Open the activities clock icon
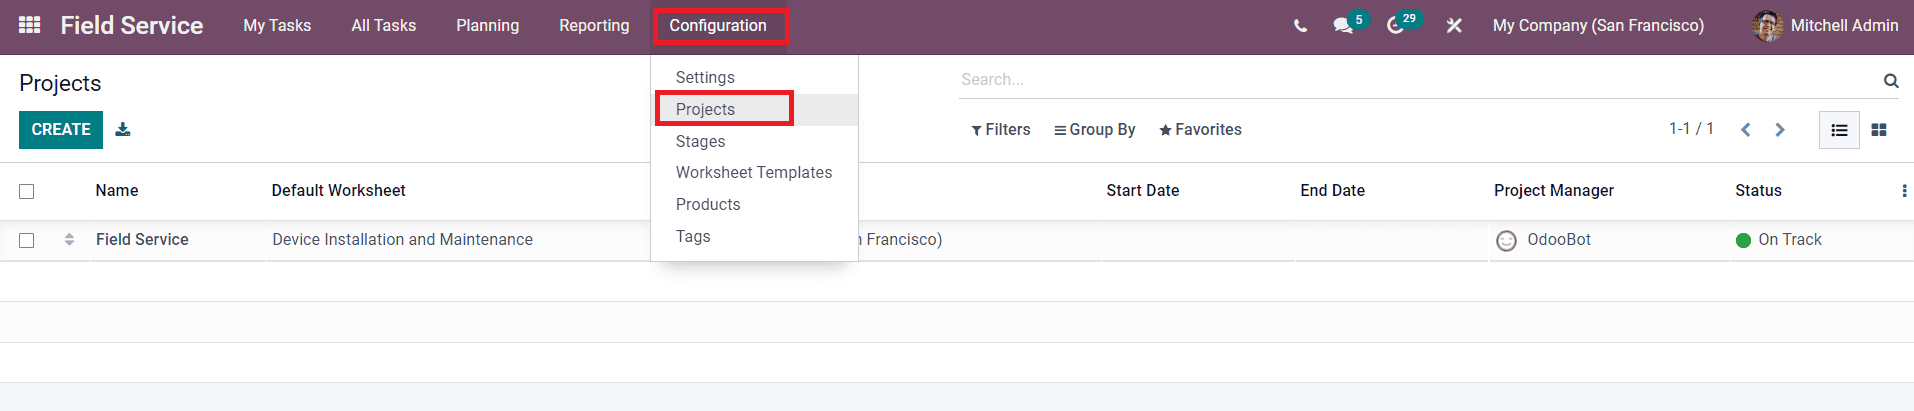The width and height of the screenshot is (1914, 411). point(1395,26)
